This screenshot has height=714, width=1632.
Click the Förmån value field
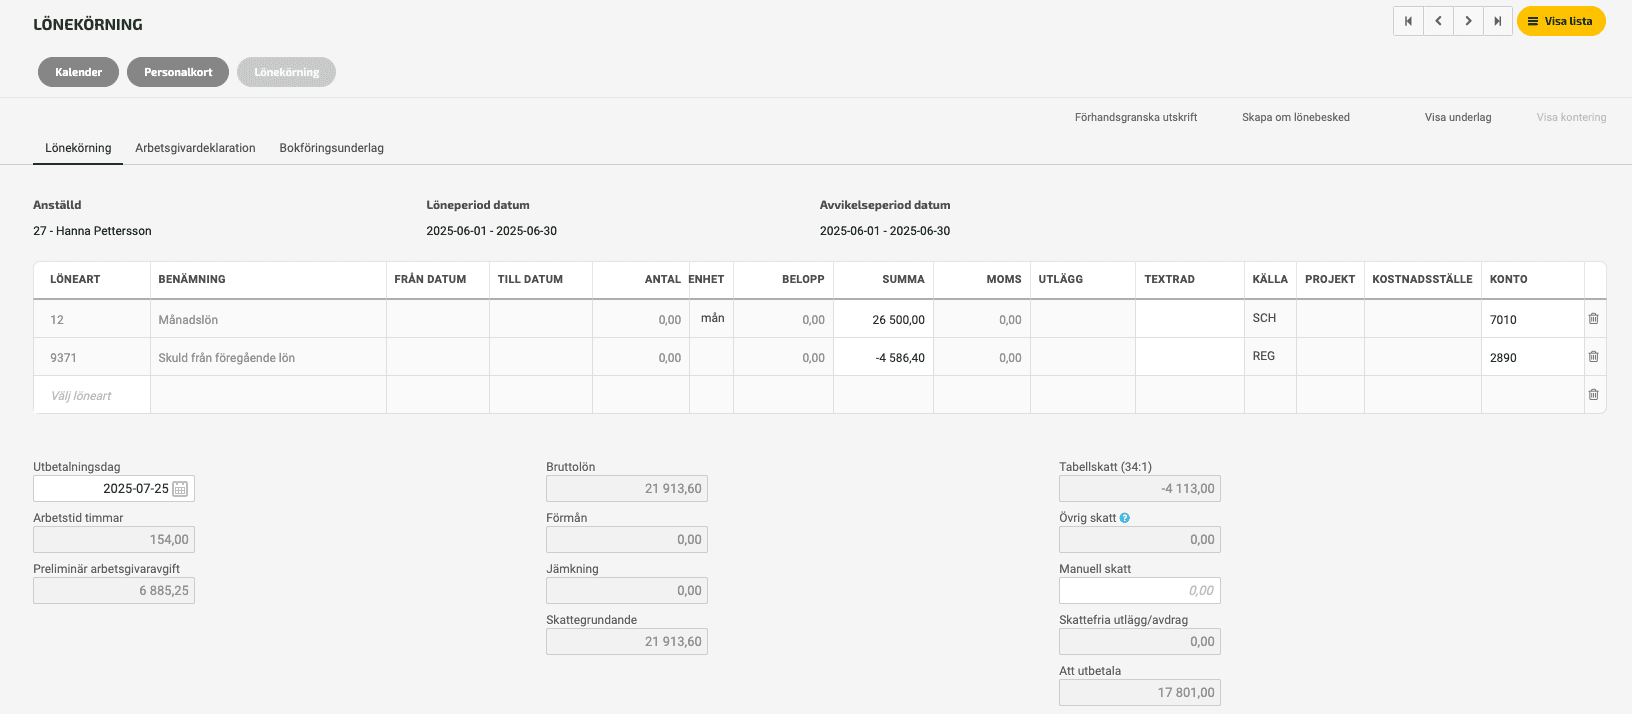(x=627, y=539)
